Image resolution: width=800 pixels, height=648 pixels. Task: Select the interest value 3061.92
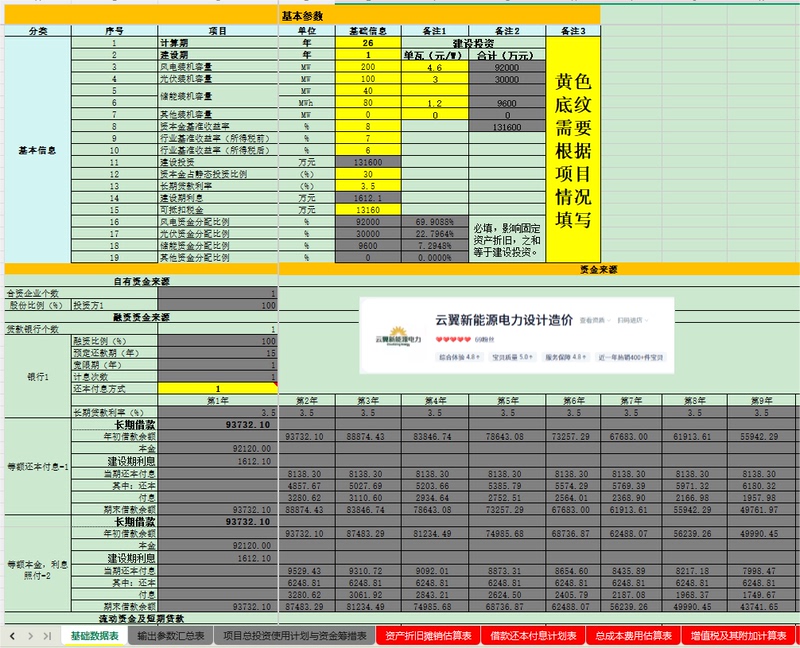pyautogui.click(x=368, y=594)
